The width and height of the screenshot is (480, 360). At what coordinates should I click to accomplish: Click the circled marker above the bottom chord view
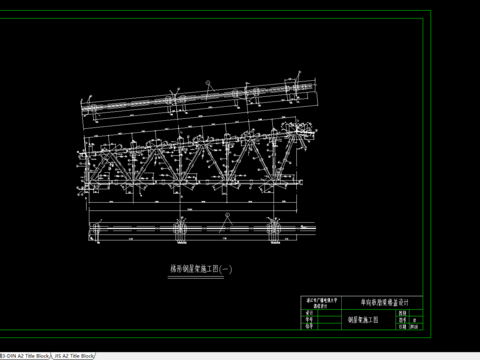pyautogui.click(x=228, y=215)
